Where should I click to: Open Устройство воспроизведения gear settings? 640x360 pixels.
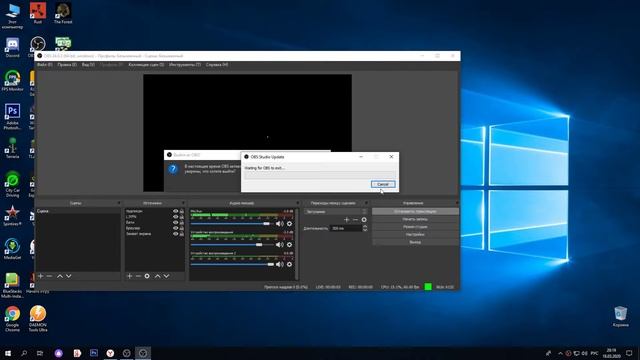(x=289, y=244)
